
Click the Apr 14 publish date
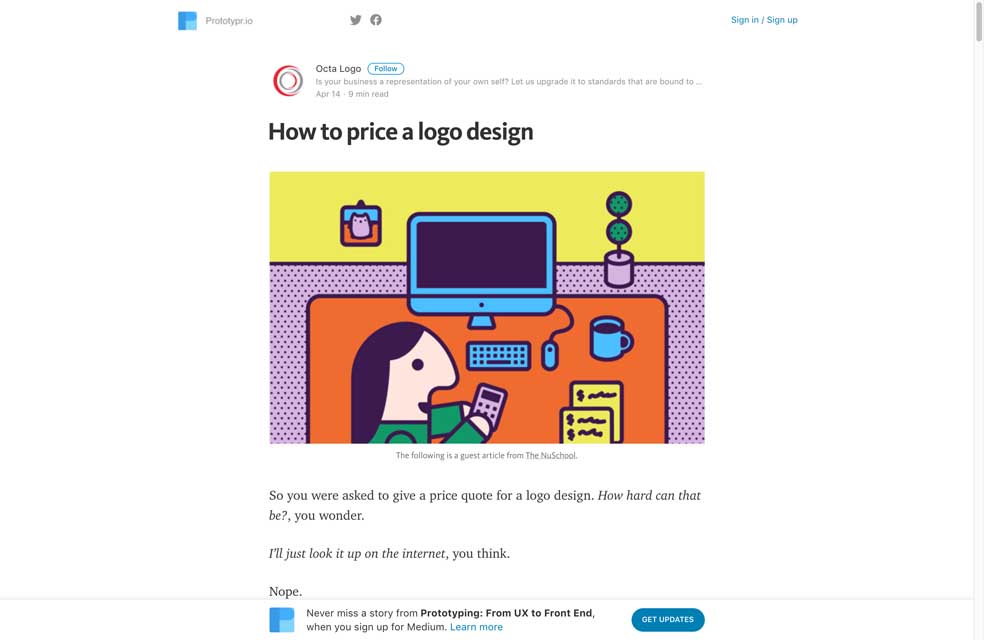328,94
